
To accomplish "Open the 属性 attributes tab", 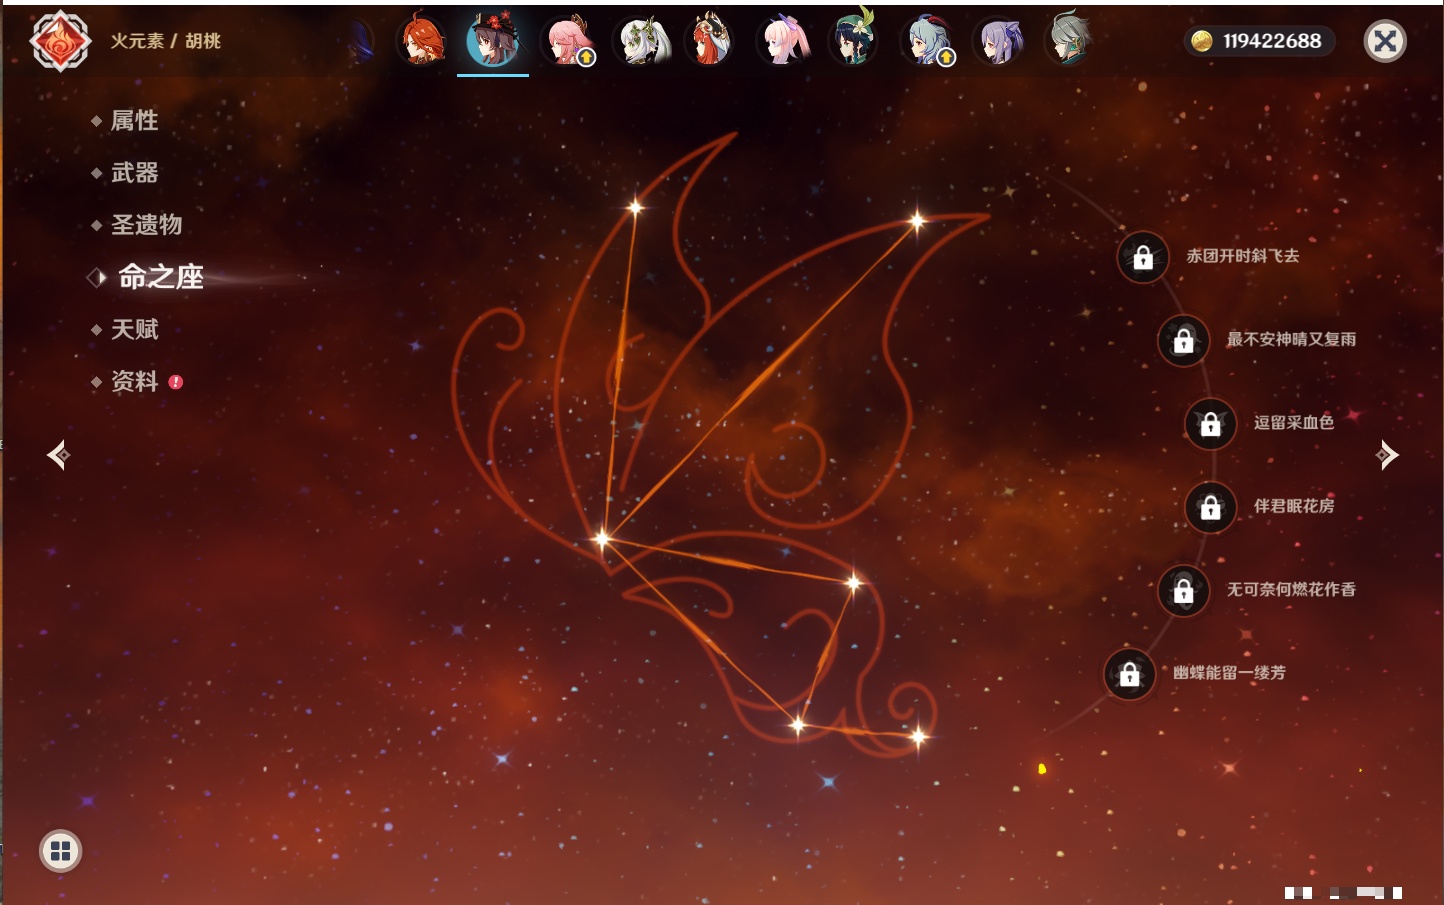I will [134, 121].
